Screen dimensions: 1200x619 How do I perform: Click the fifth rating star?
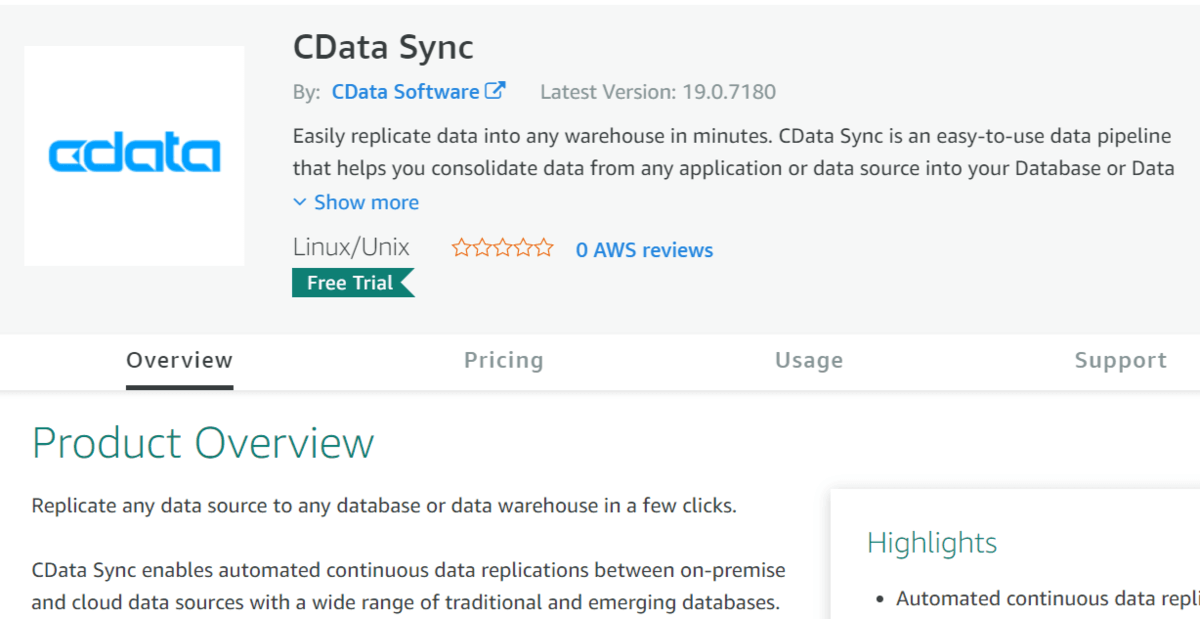point(543,249)
